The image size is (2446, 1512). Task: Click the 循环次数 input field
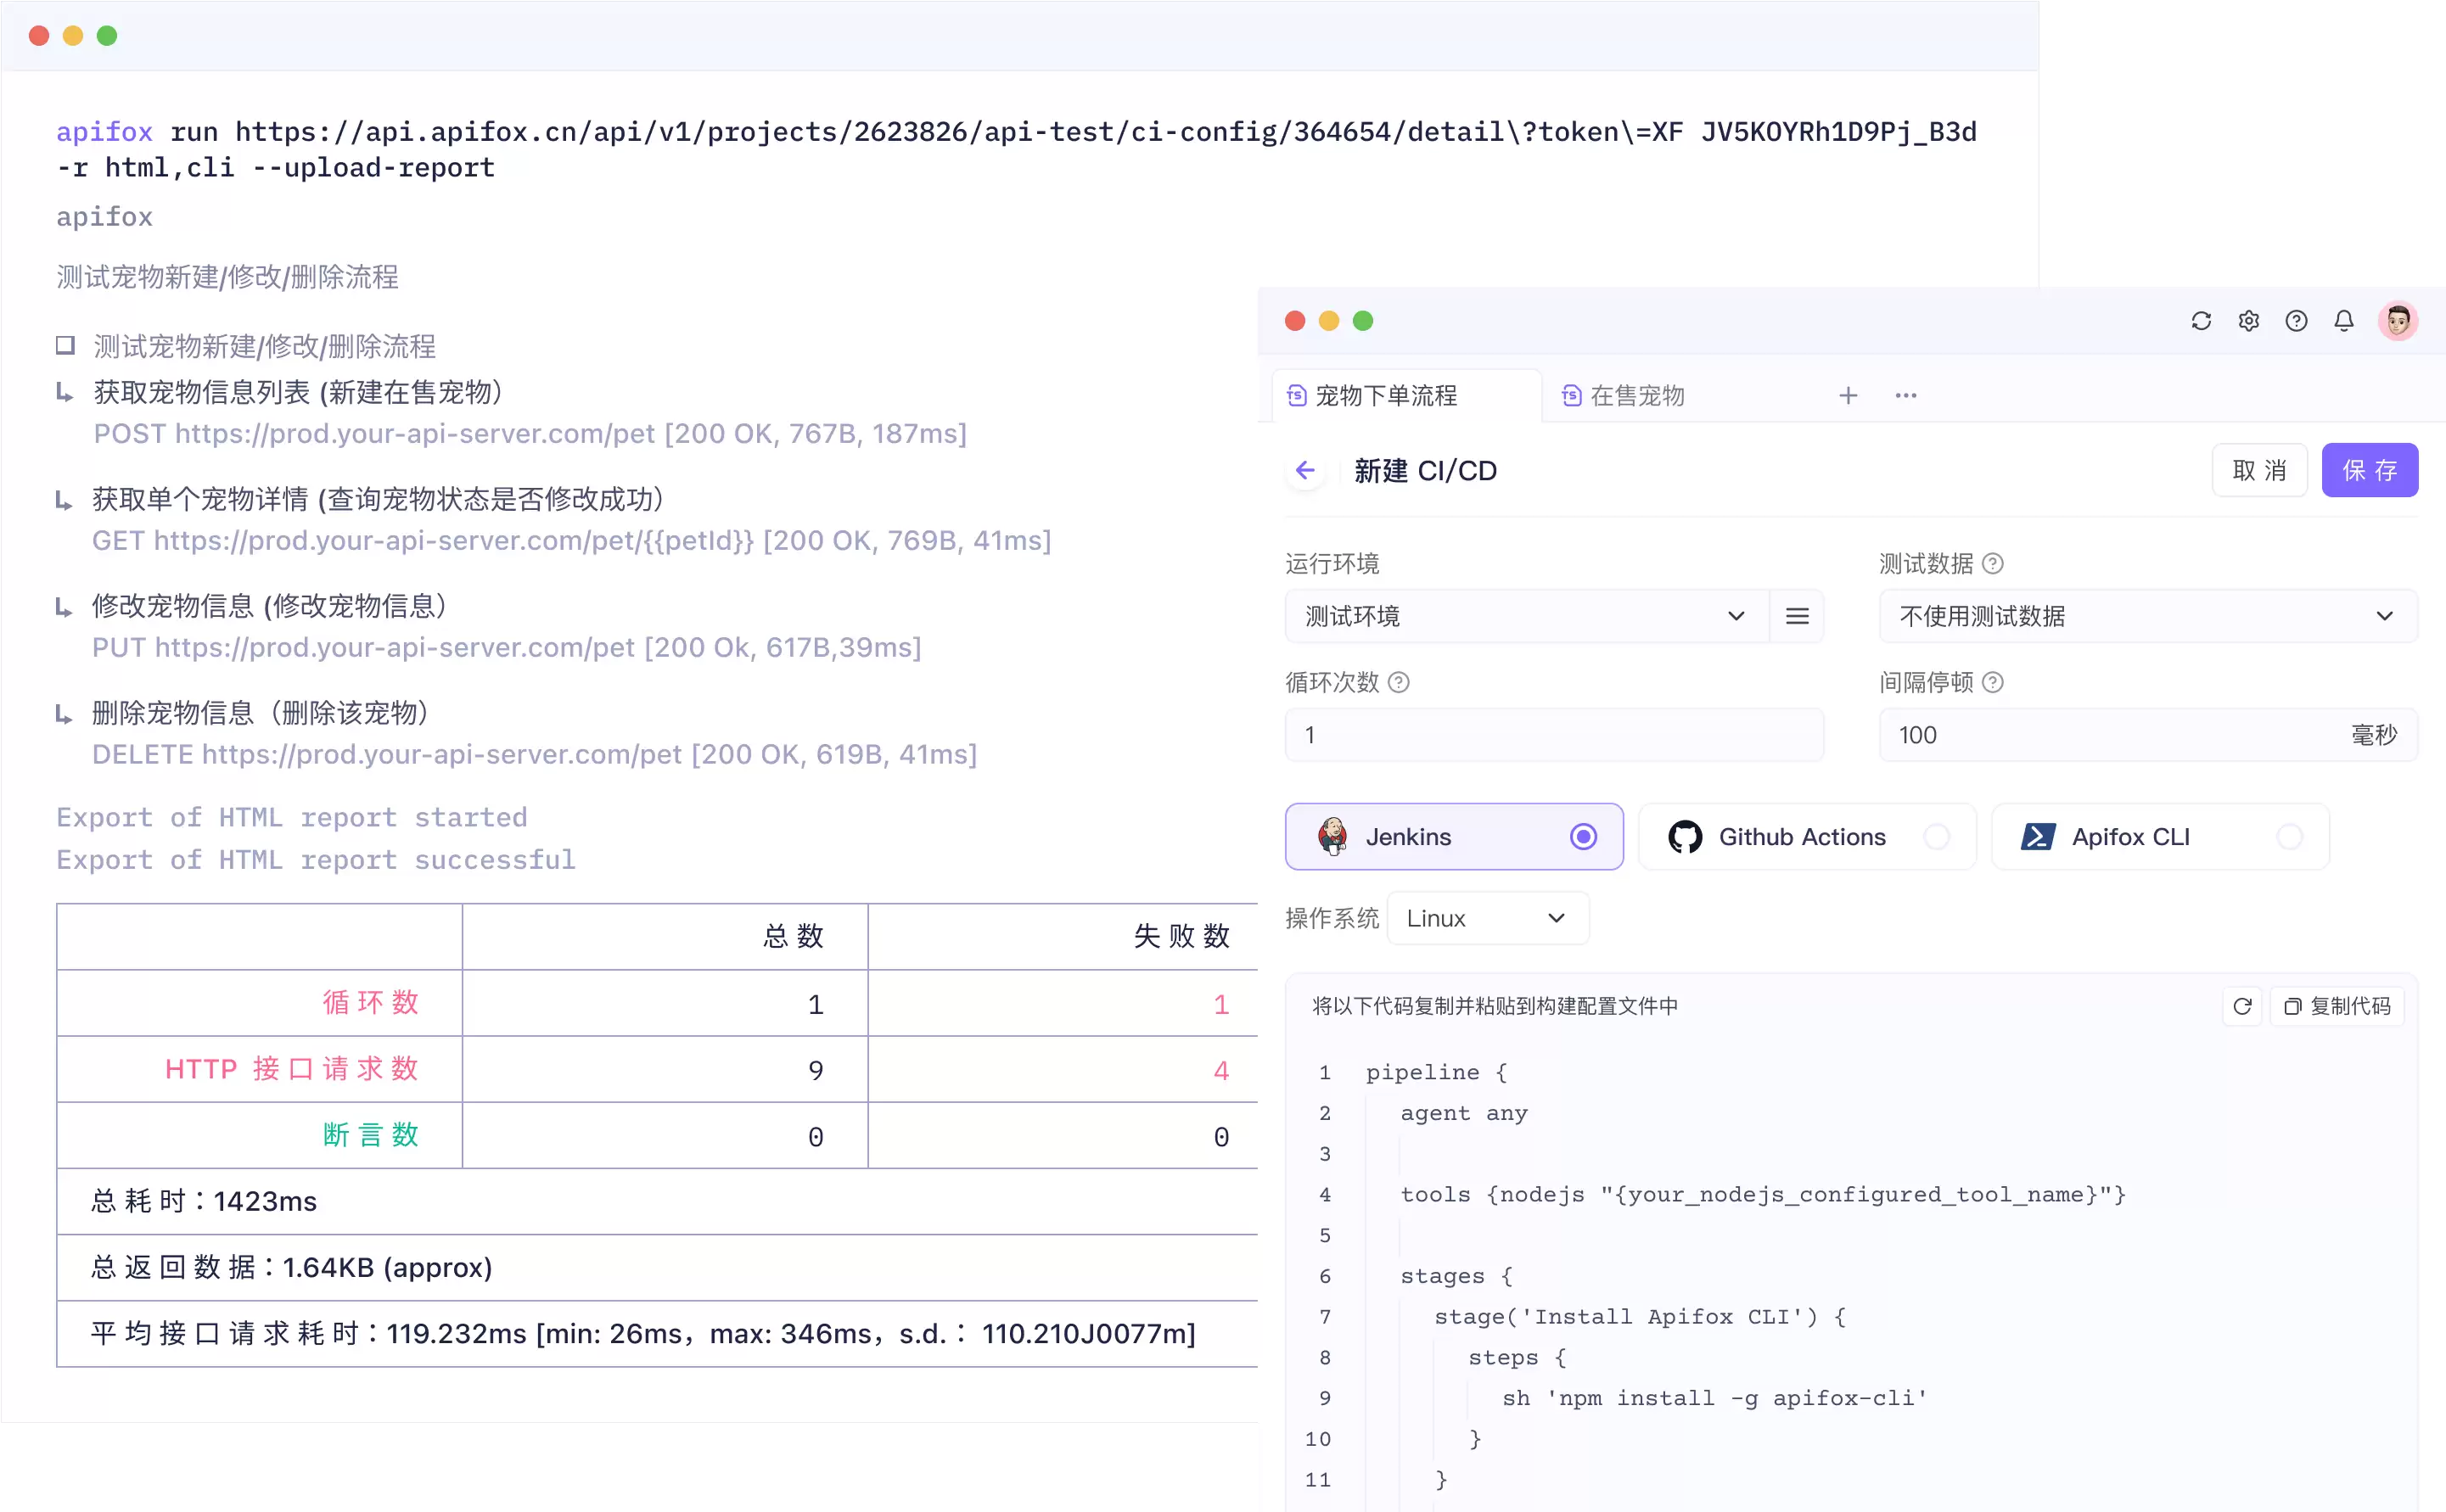point(1554,735)
